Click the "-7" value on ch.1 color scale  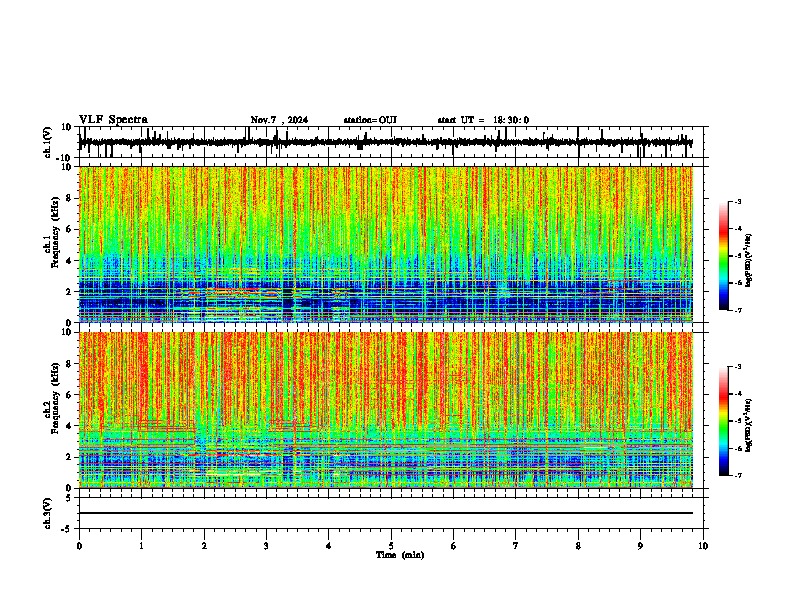pyautogui.click(x=738, y=310)
